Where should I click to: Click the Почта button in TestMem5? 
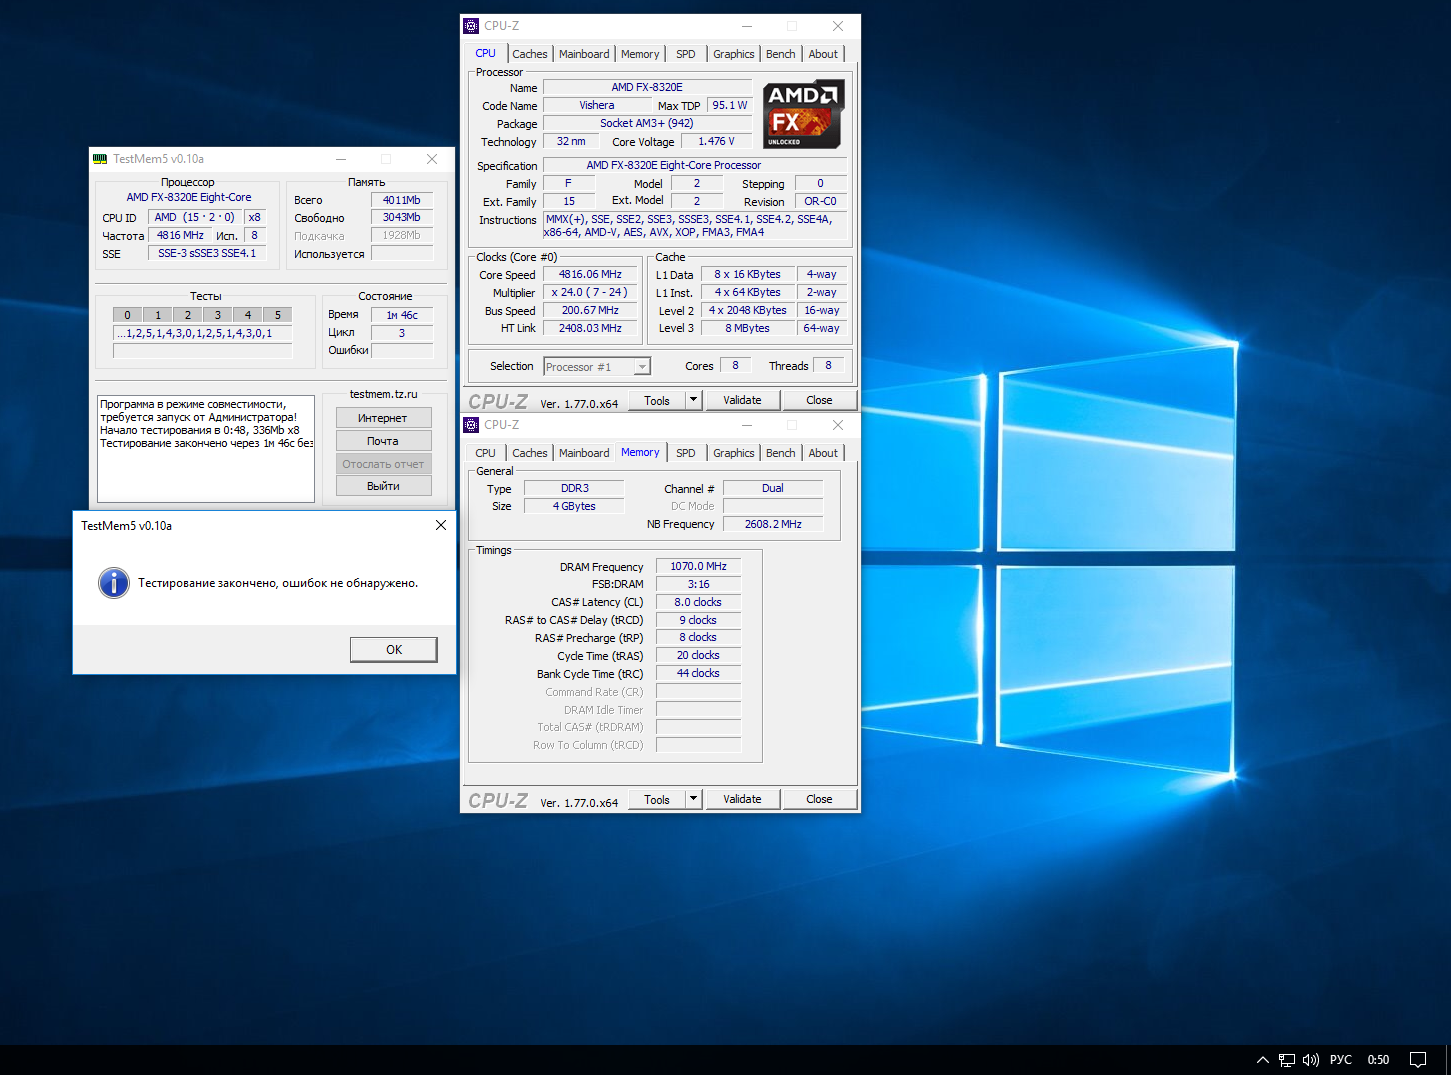pyautogui.click(x=383, y=441)
